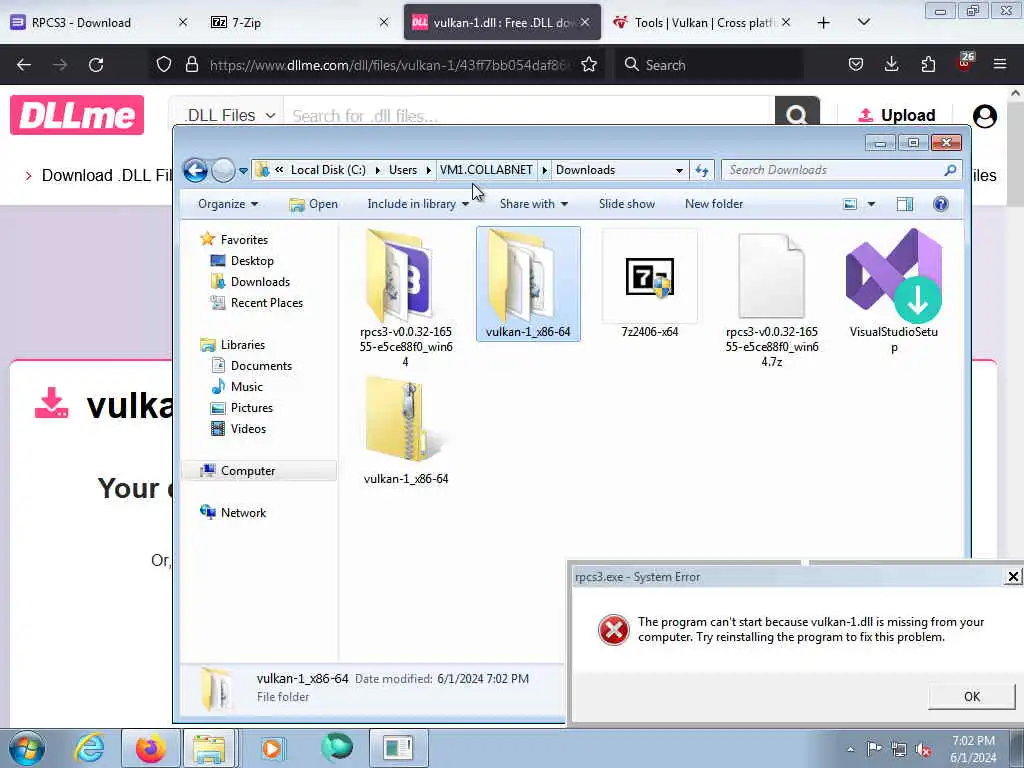
Task: Bookmark this page with star icon
Action: [589, 64]
